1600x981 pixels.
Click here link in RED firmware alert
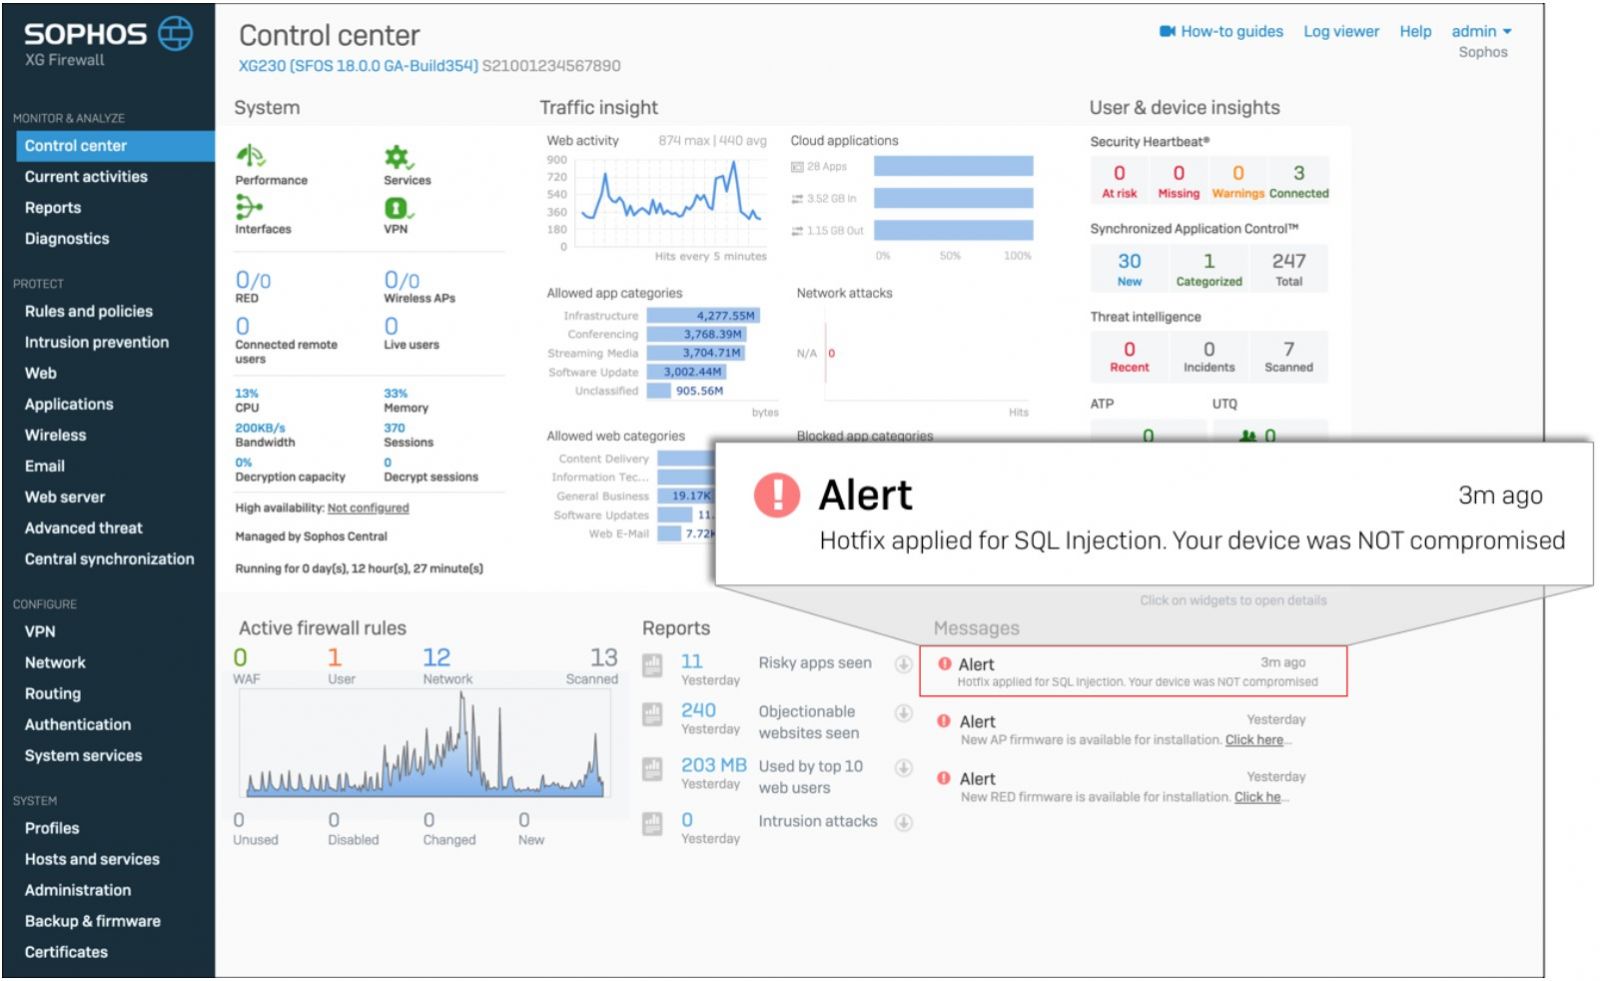pos(1257,797)
